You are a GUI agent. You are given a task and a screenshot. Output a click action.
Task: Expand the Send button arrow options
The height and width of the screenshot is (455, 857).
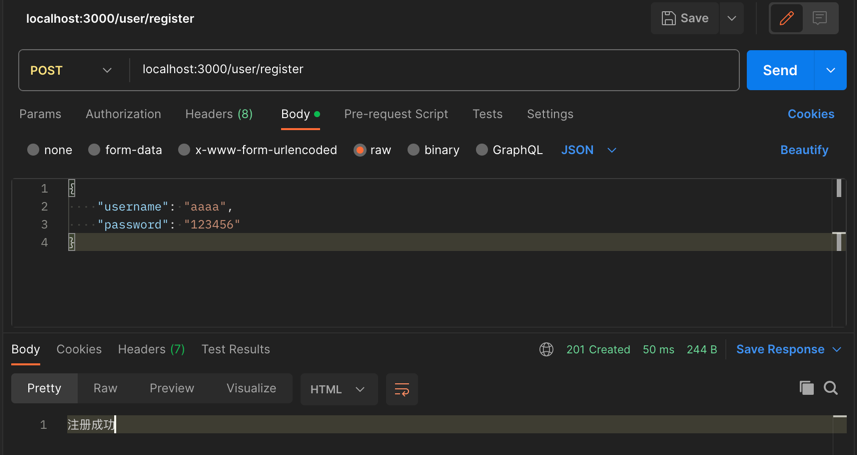[x=830, y=70]
